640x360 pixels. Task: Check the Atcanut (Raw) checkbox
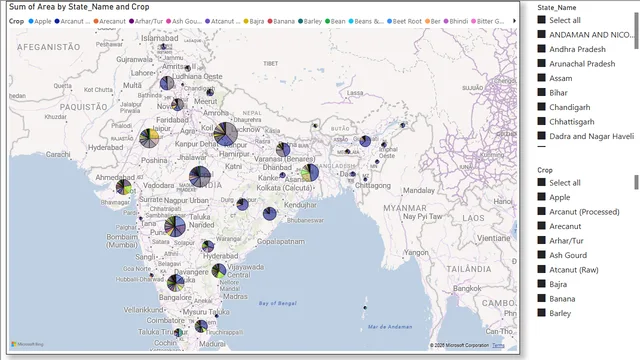click(x=542, y=269)
